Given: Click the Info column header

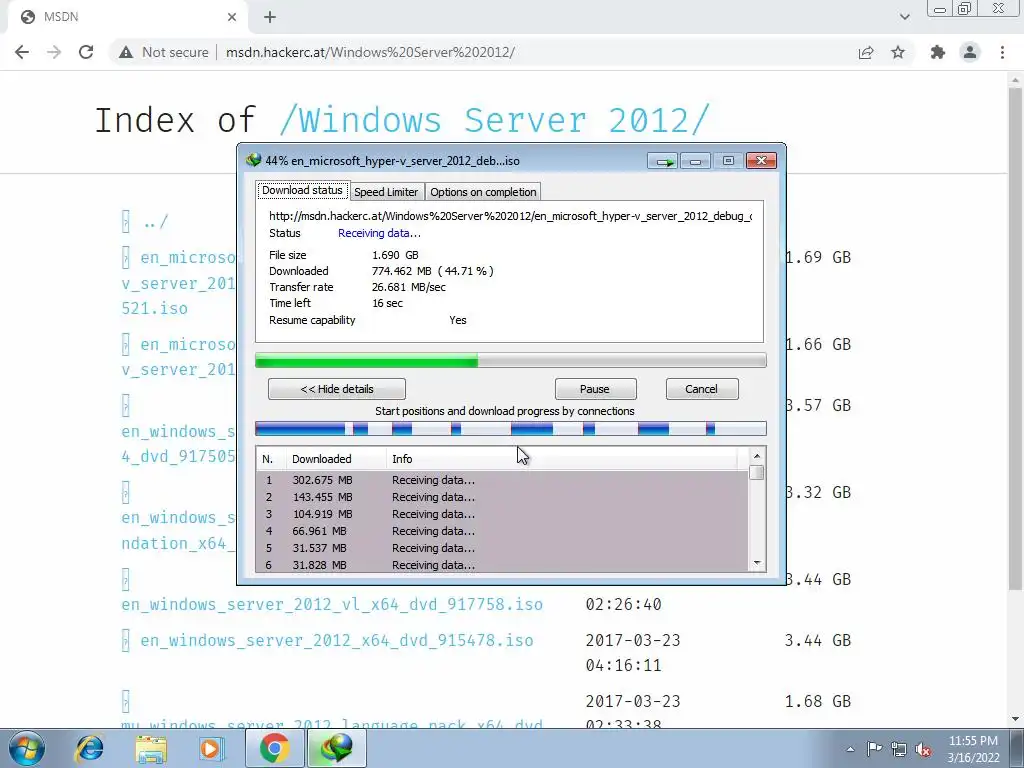Looking at the screenshot, I should click(562, 459).
